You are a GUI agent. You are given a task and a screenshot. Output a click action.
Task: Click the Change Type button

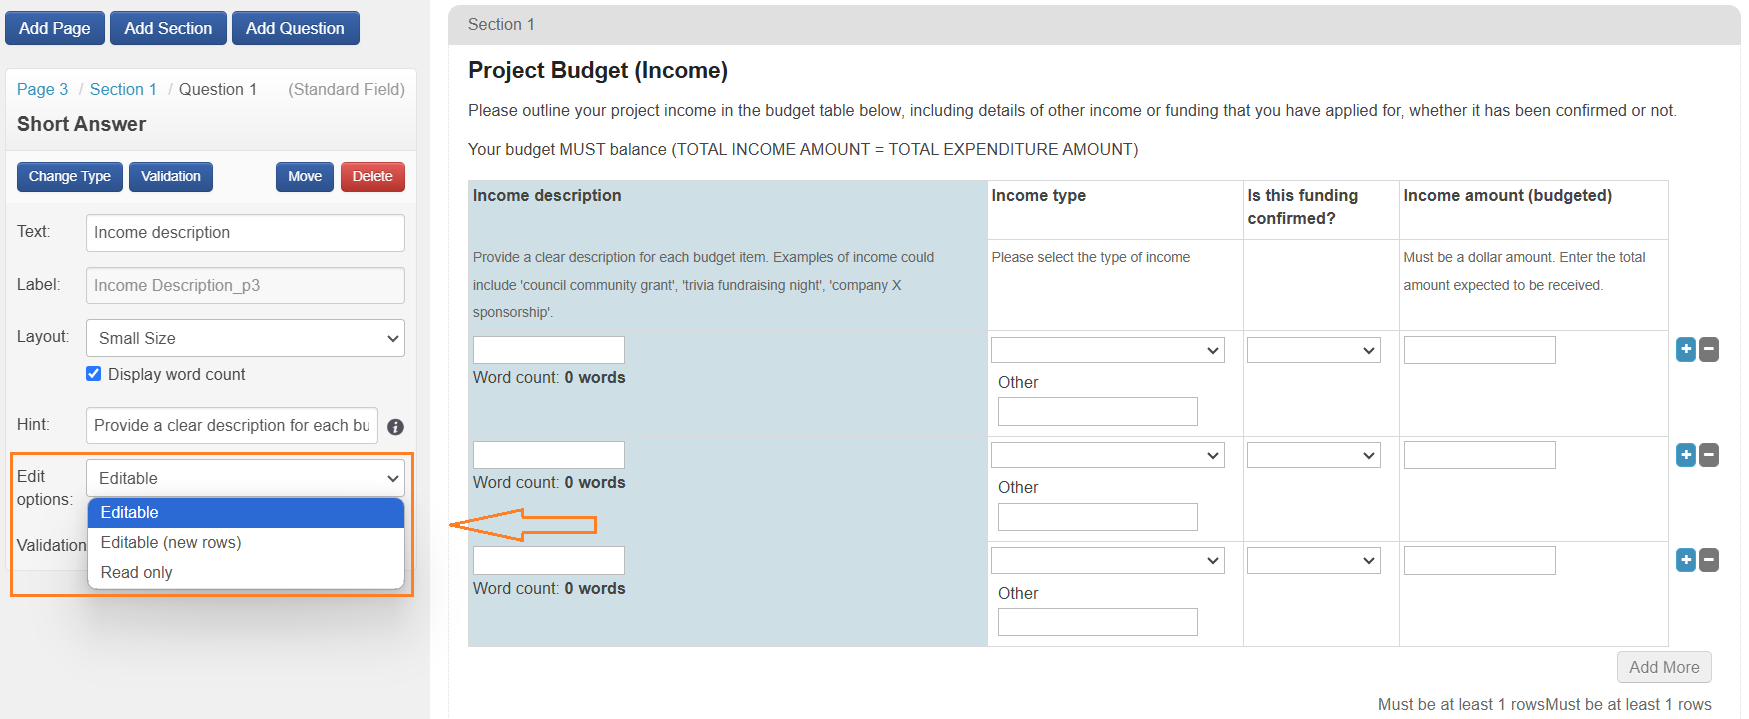click(70, 176)
